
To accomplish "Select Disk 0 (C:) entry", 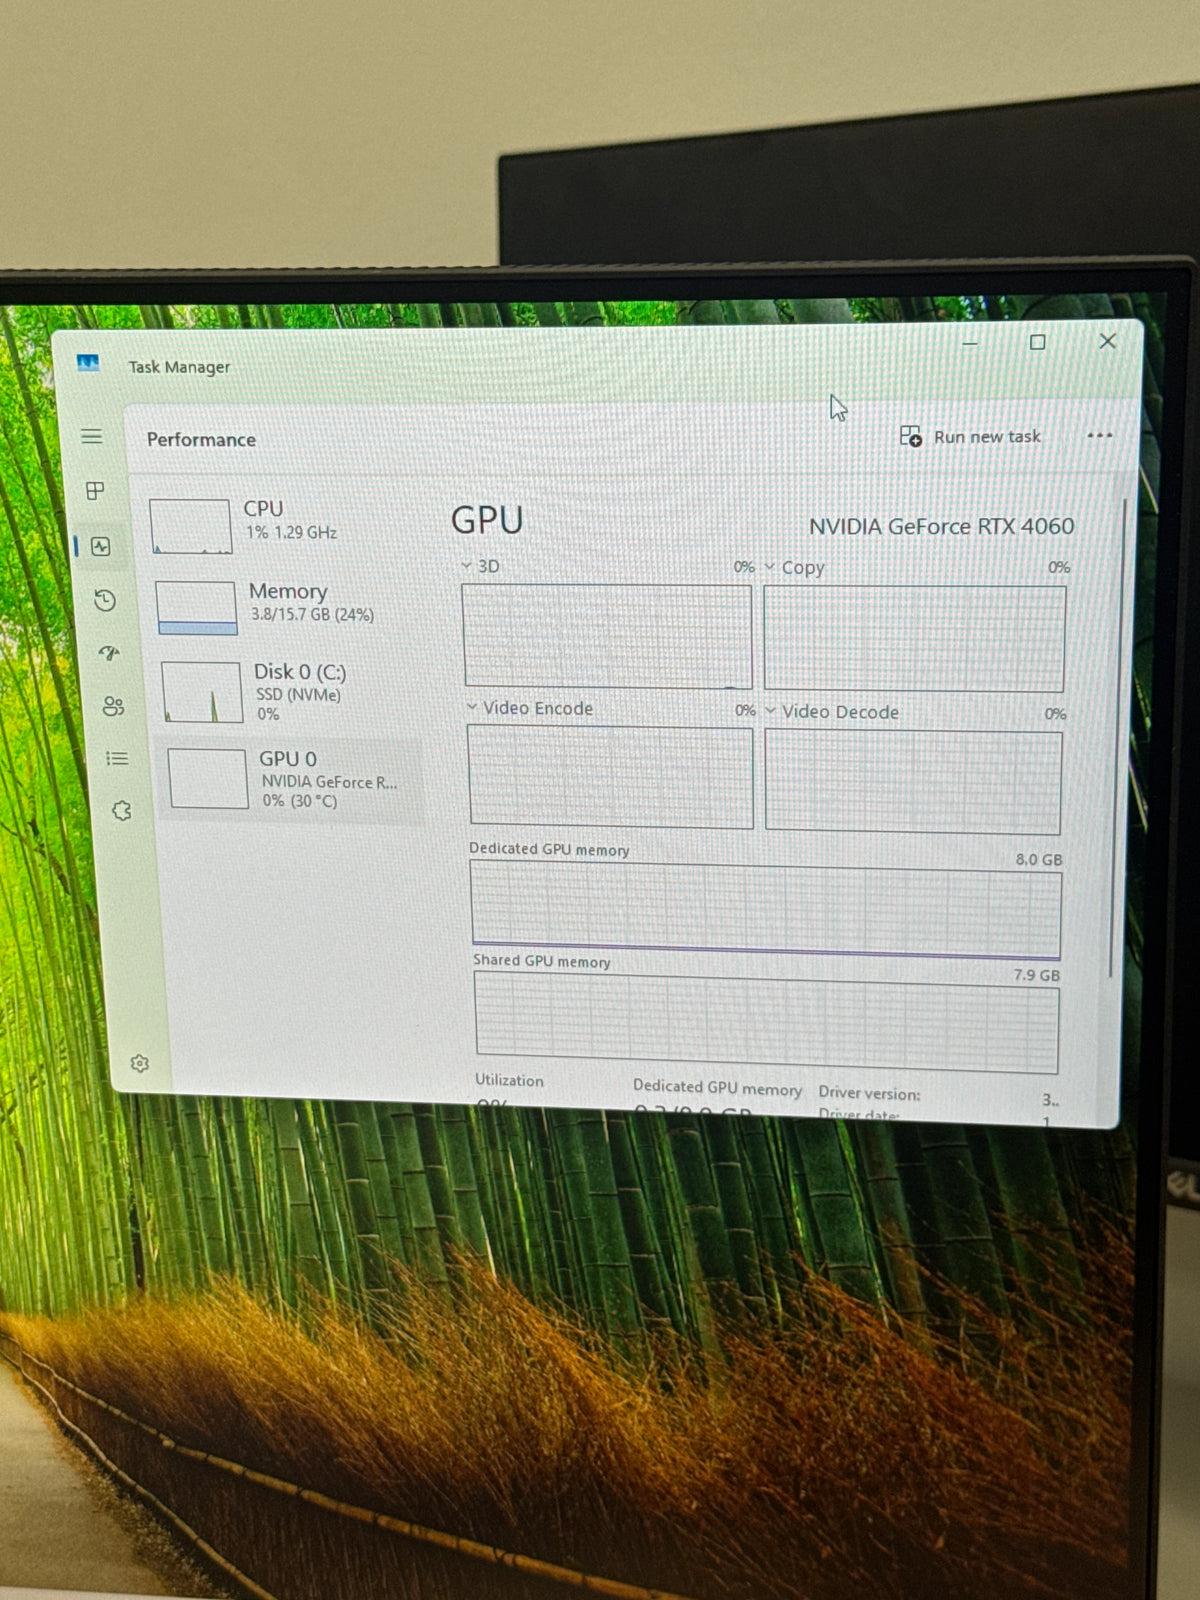I will [x=290, y=691].
